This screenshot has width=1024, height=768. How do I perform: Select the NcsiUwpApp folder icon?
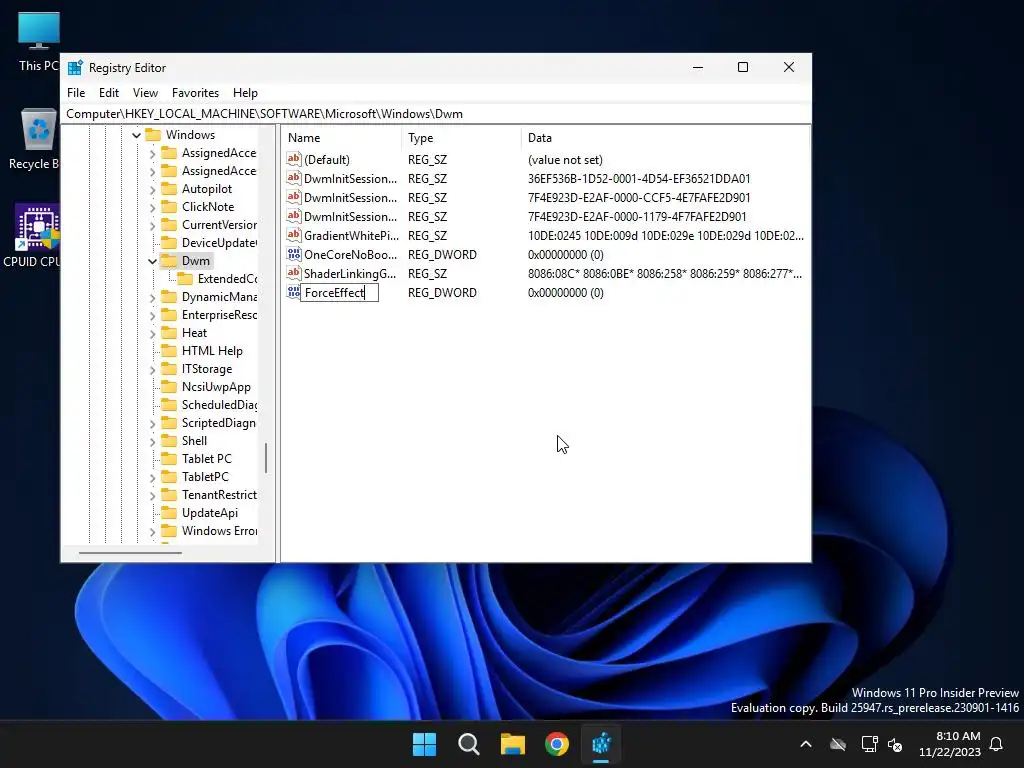(169, 387)
